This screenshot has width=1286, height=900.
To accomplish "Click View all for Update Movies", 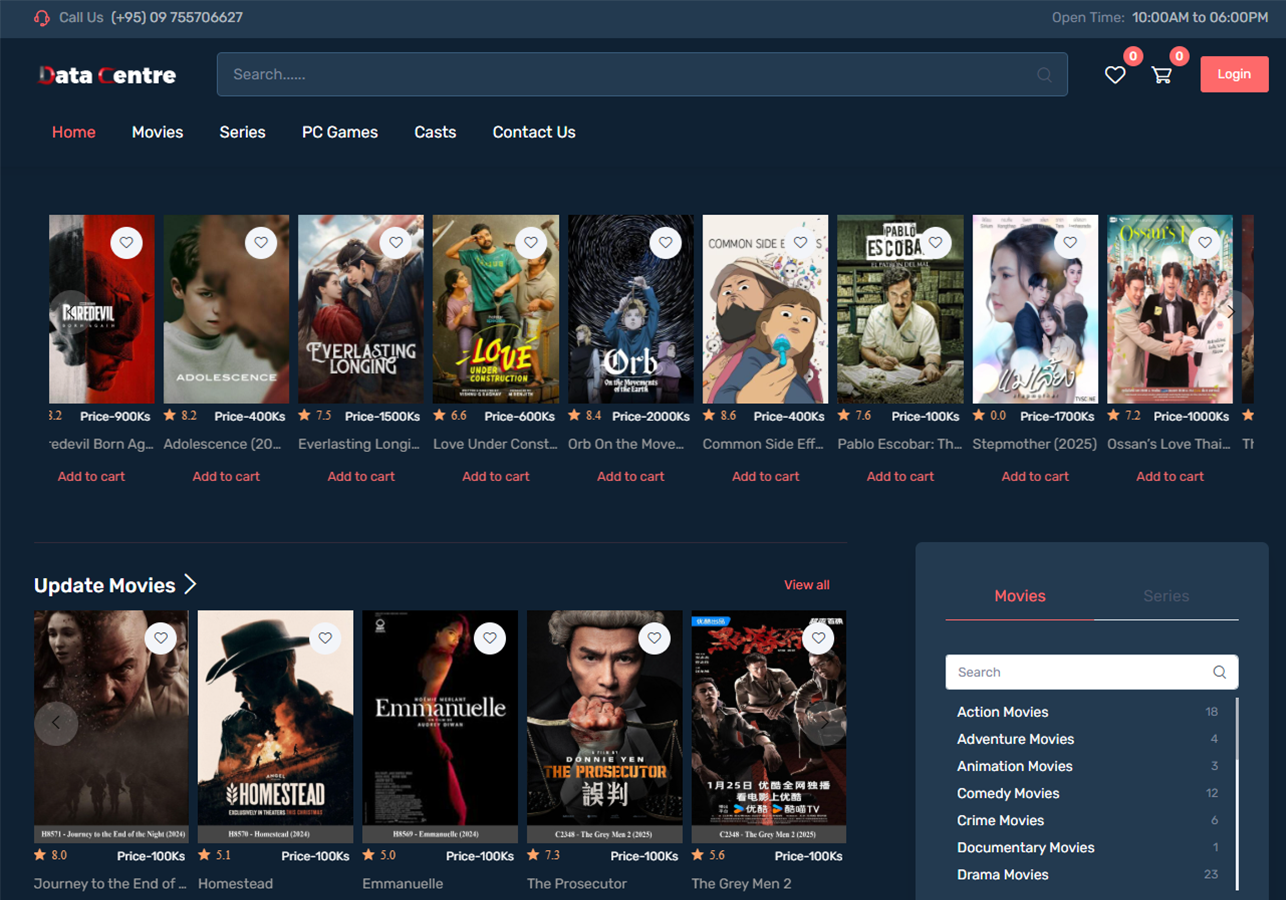I will (x=807, y=585).
